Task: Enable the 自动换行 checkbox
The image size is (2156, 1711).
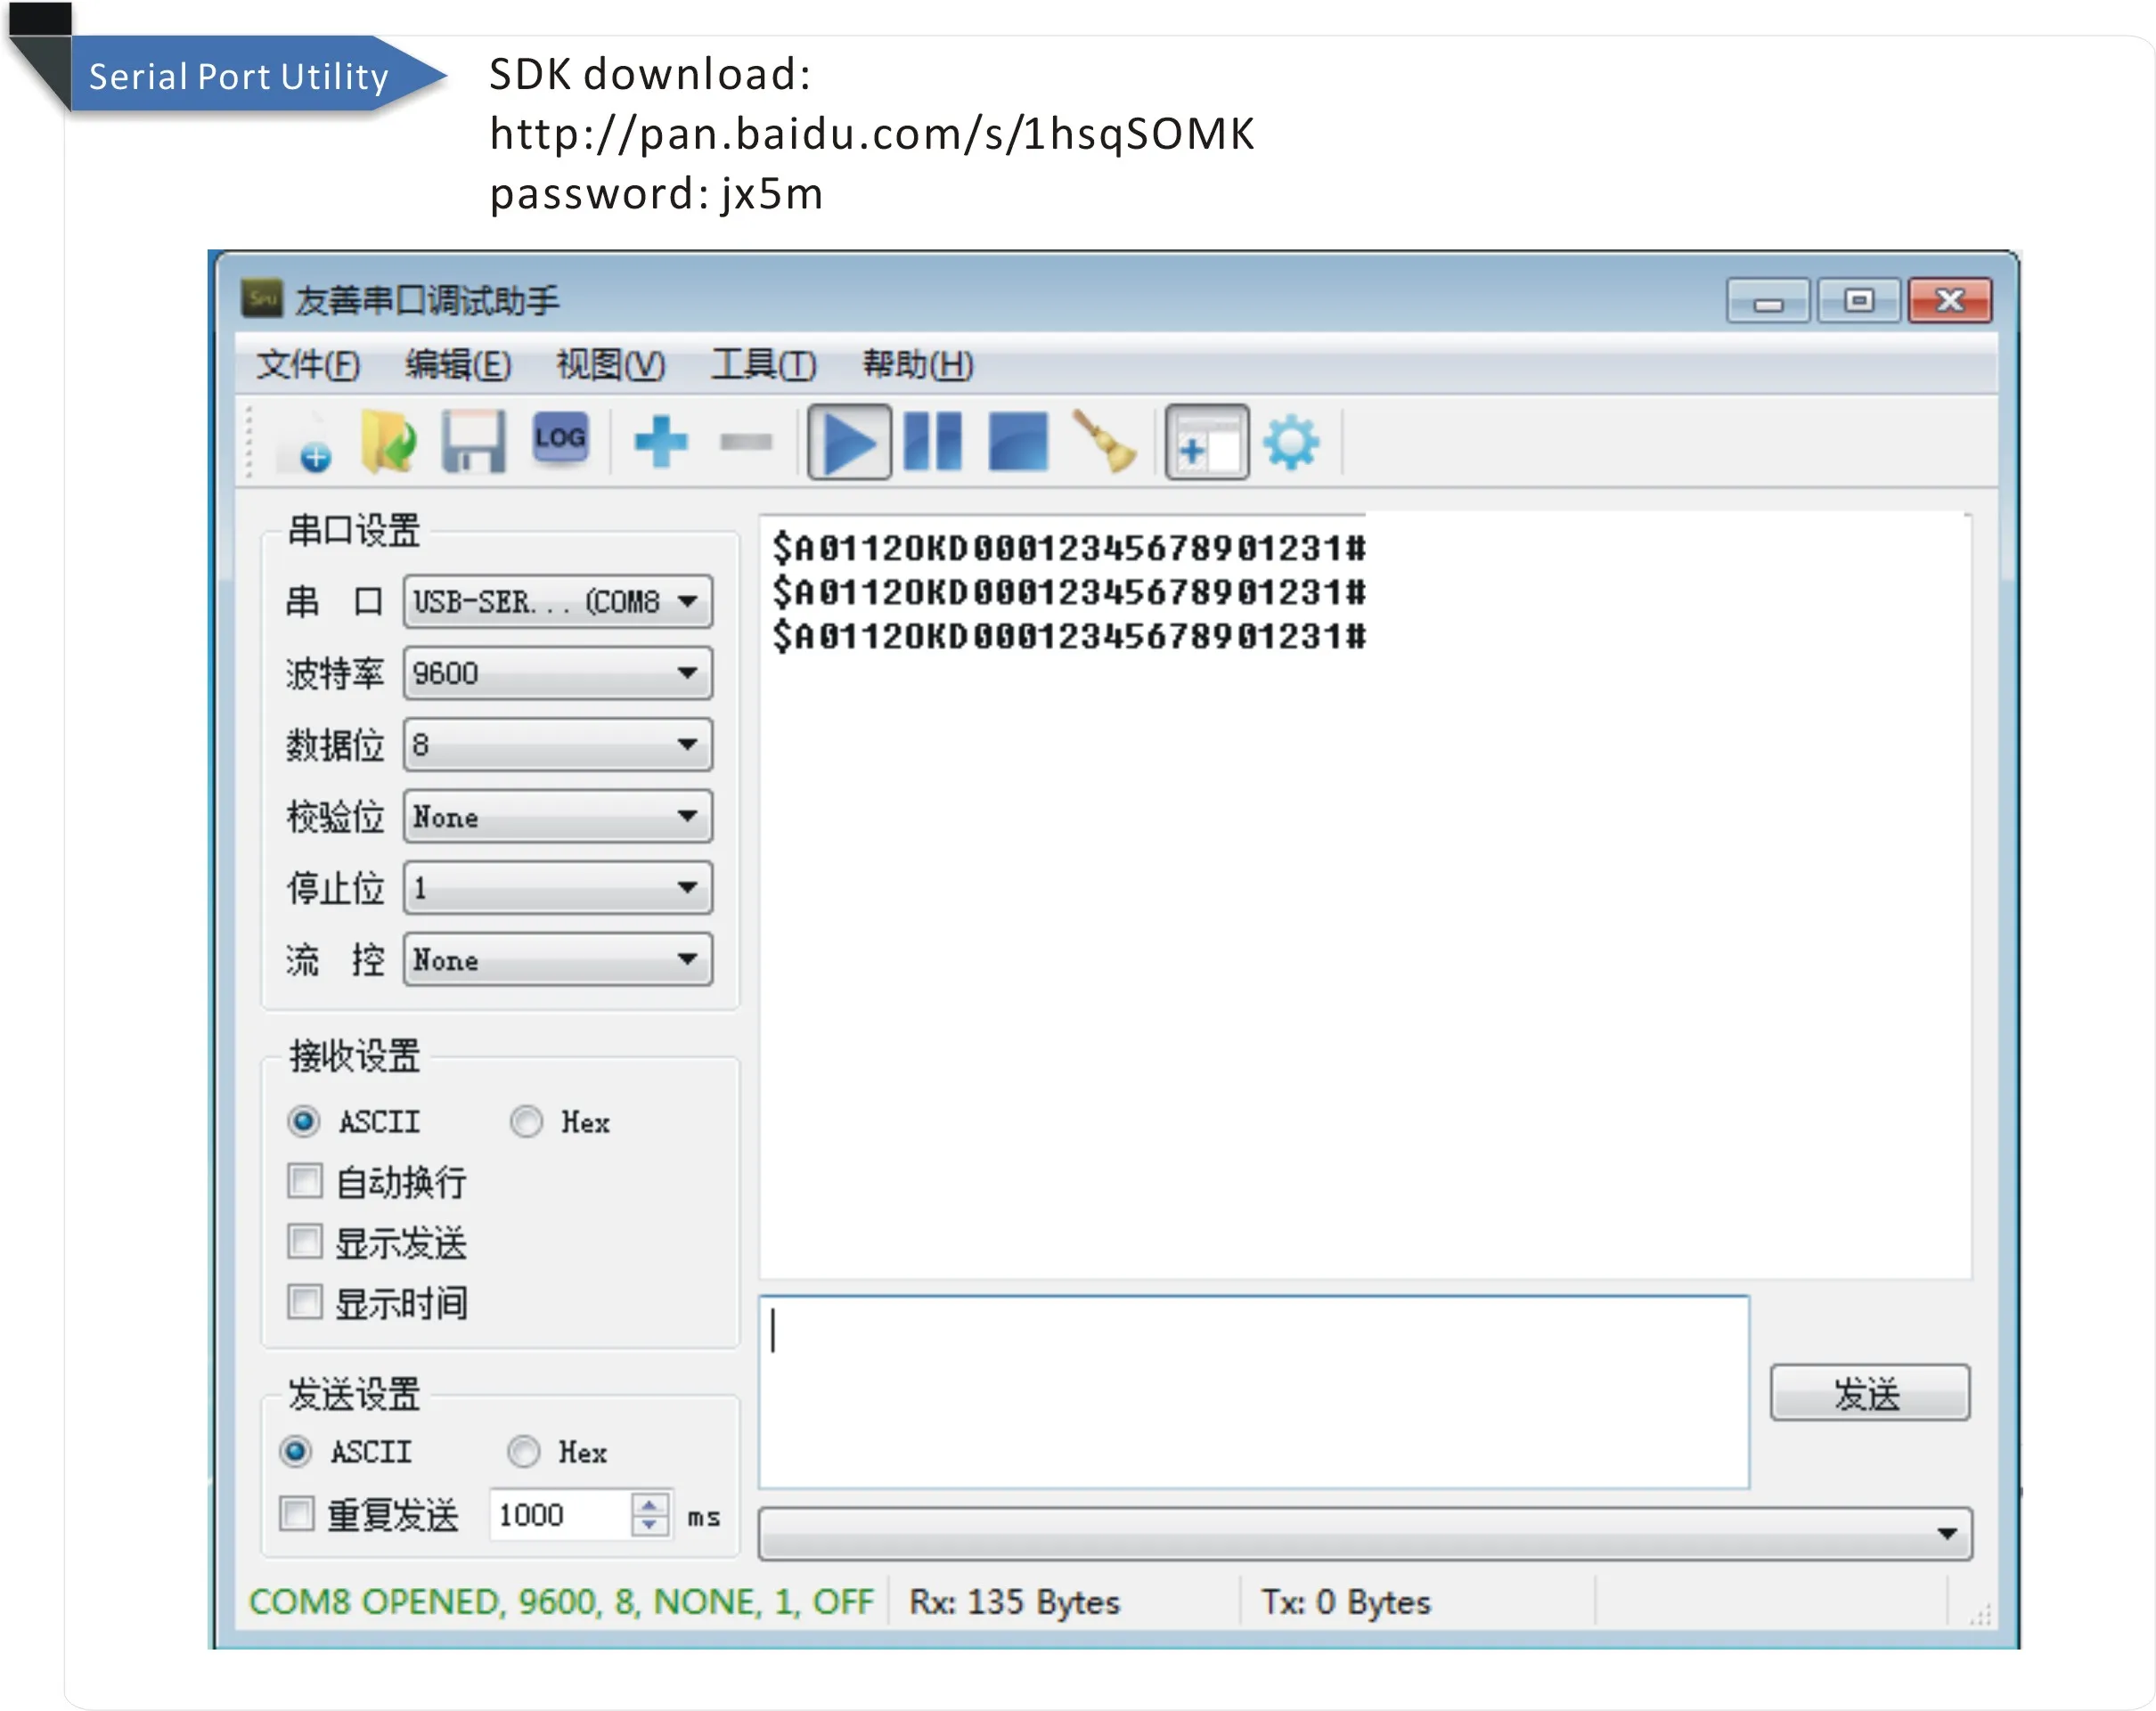Action: (305, 1181)
